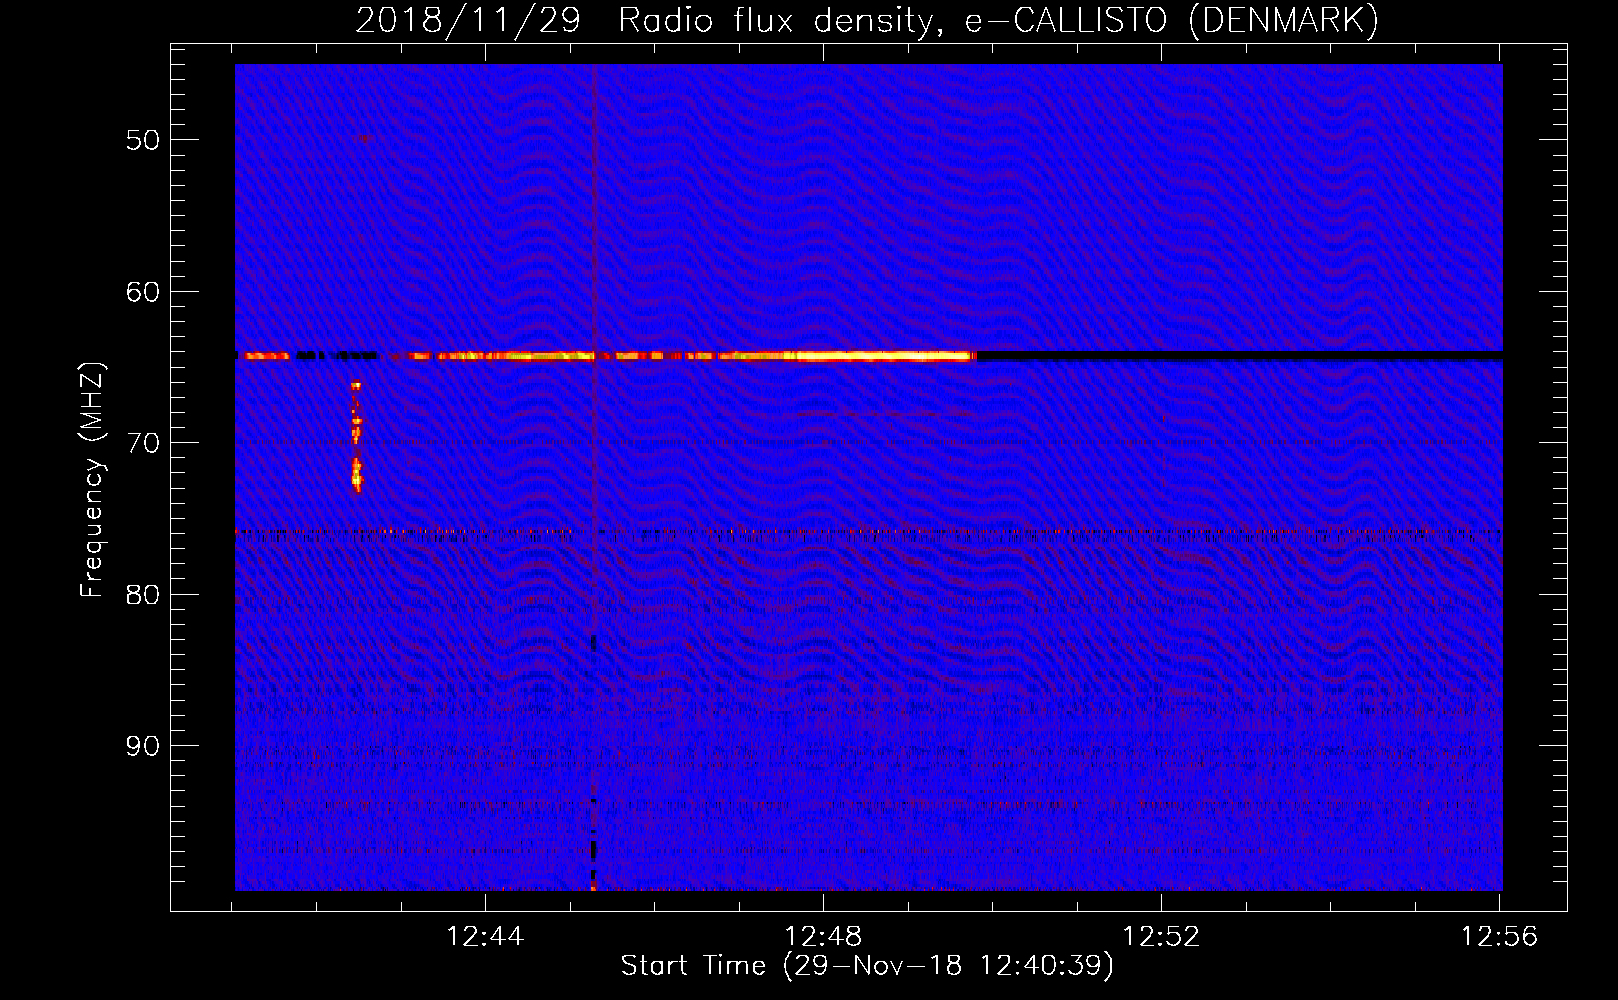Click the bright yellow horizontal emission band near 64 MHz
This screenshot has width=1618, height=1000.
tap(690, 355)
